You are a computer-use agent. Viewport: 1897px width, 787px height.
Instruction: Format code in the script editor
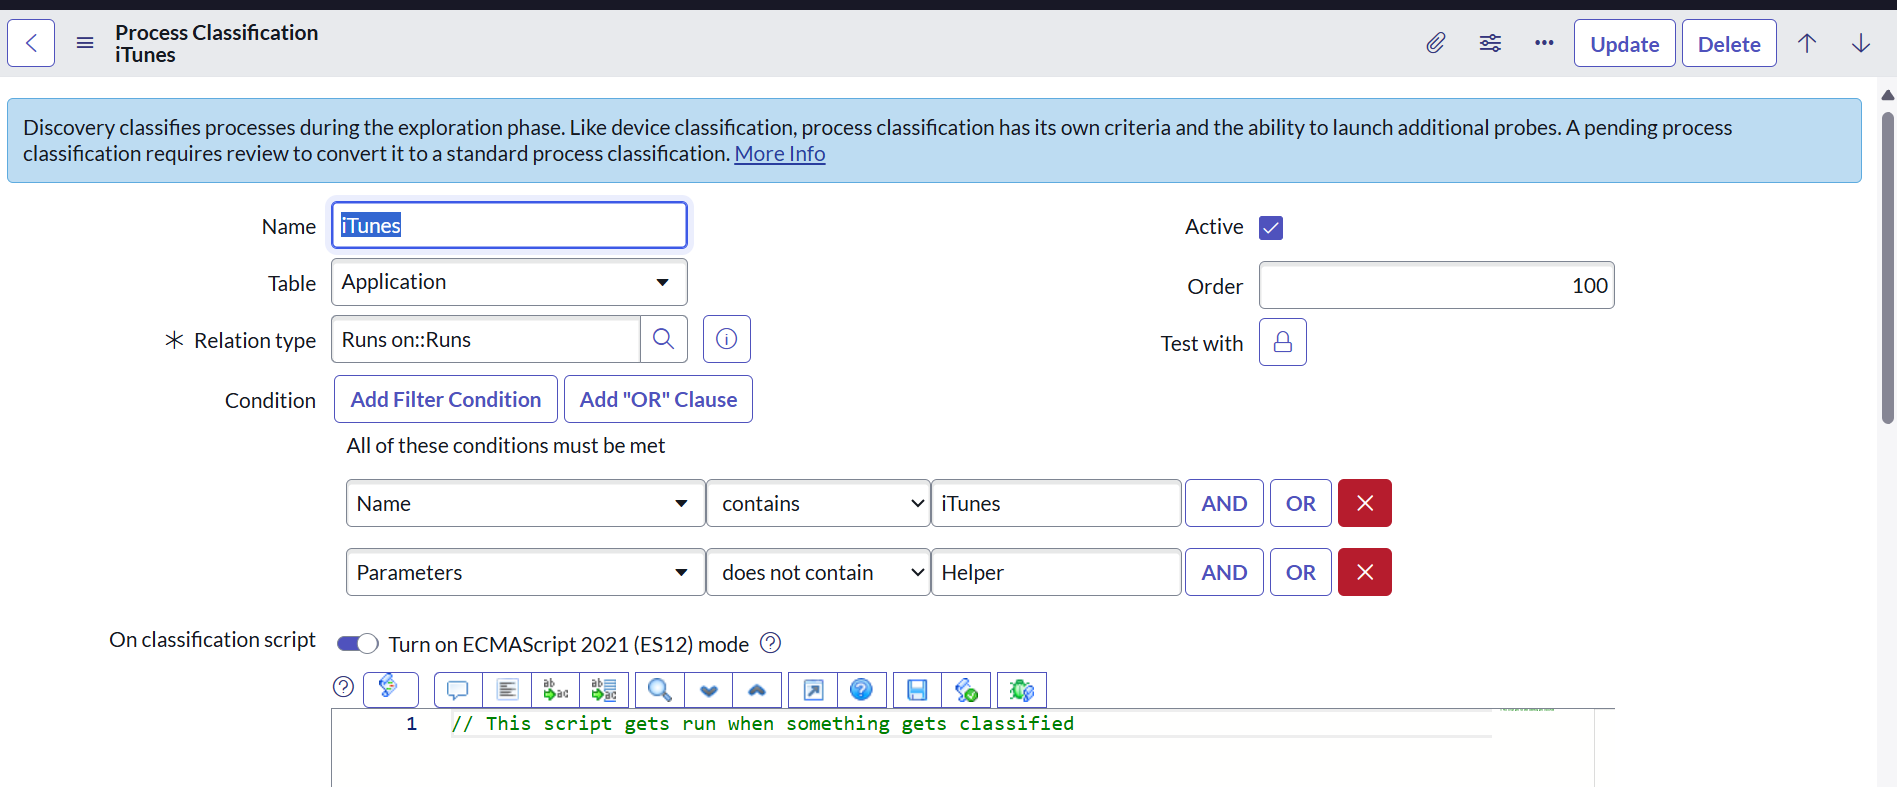(507, 690)
